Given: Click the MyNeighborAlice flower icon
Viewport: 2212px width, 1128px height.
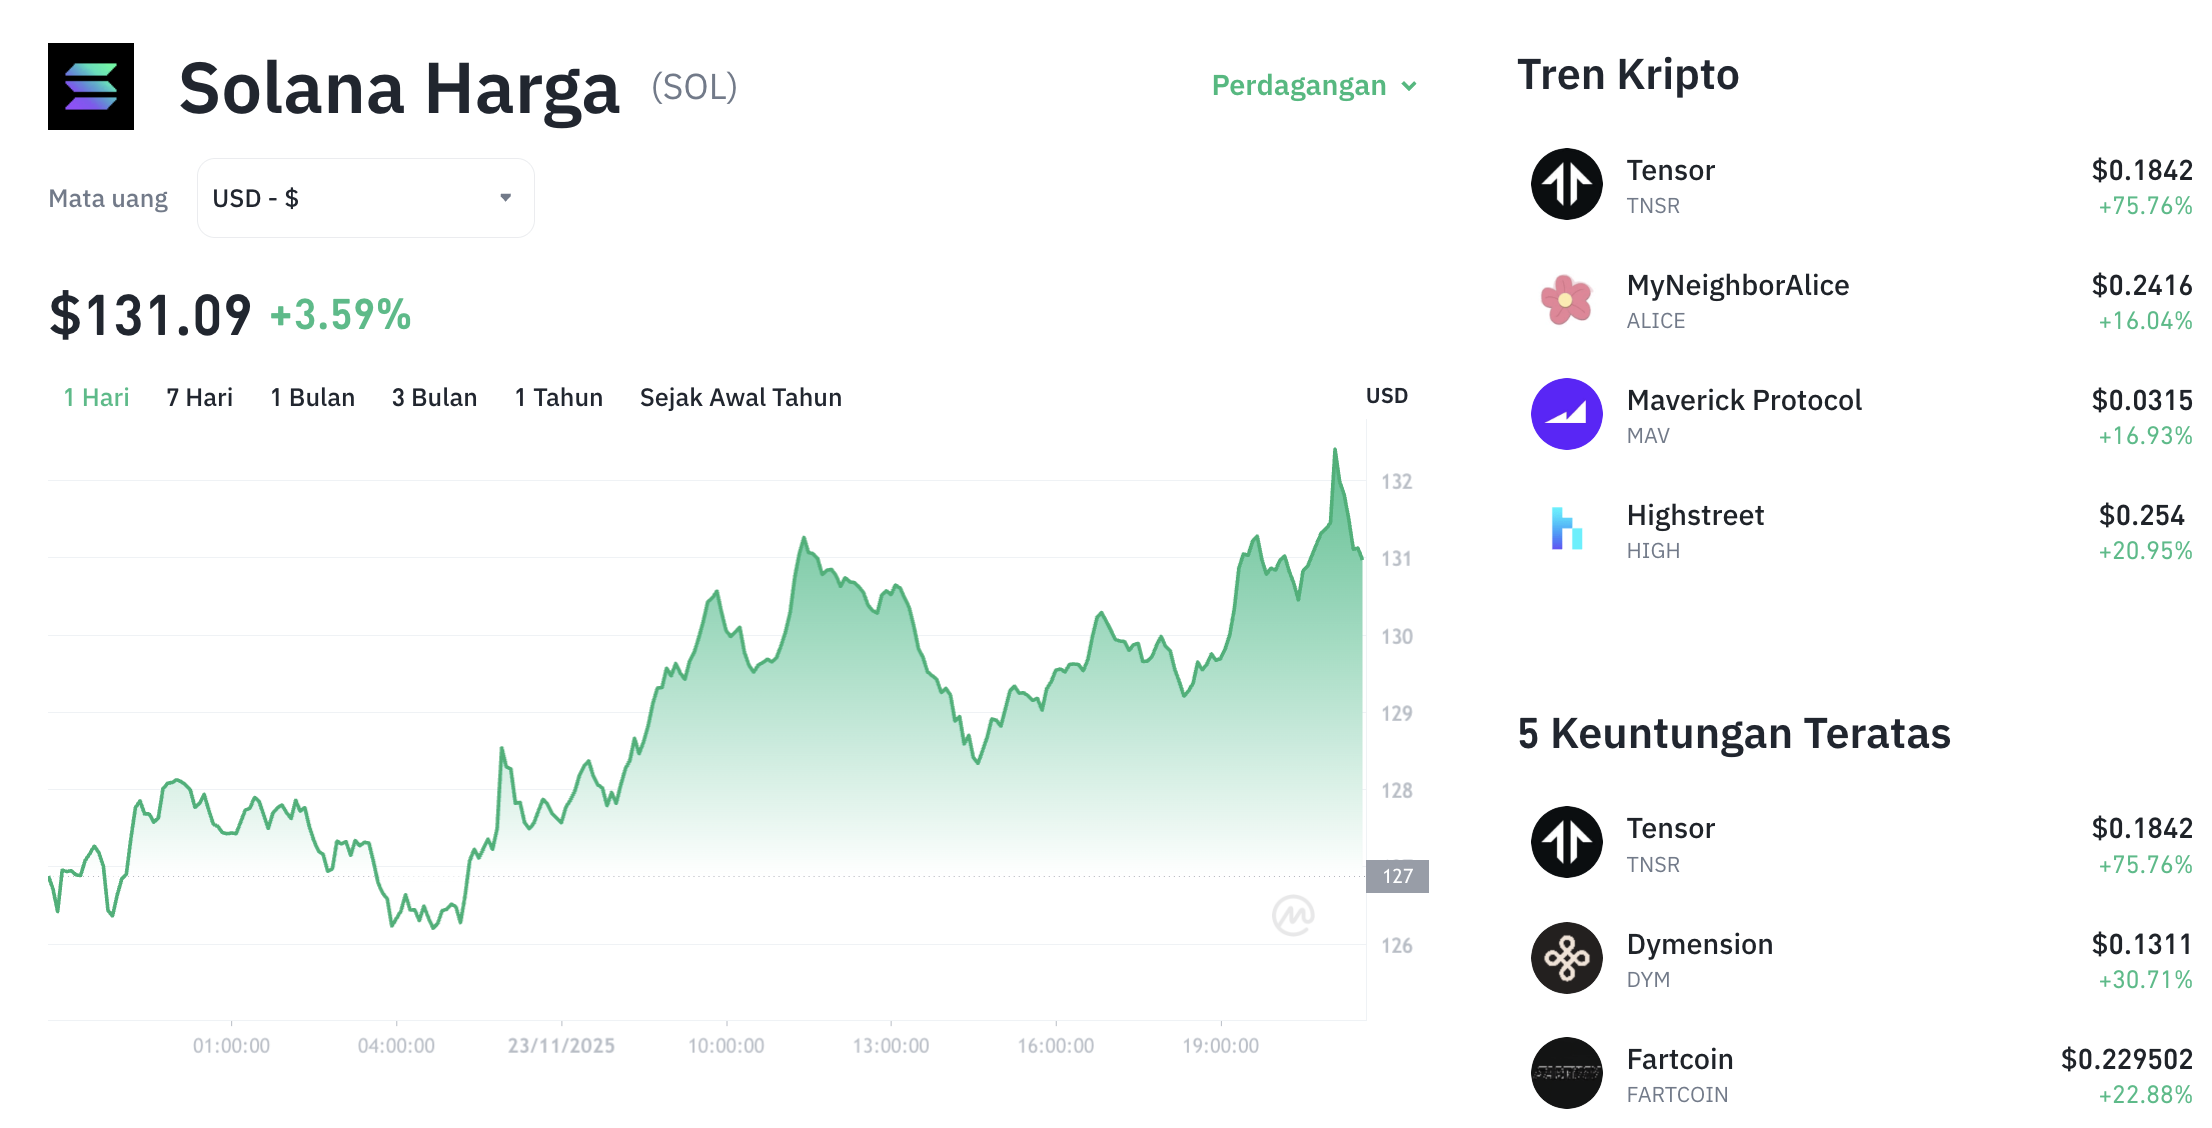Looking at the screenshot, I should coord(1566,299).
